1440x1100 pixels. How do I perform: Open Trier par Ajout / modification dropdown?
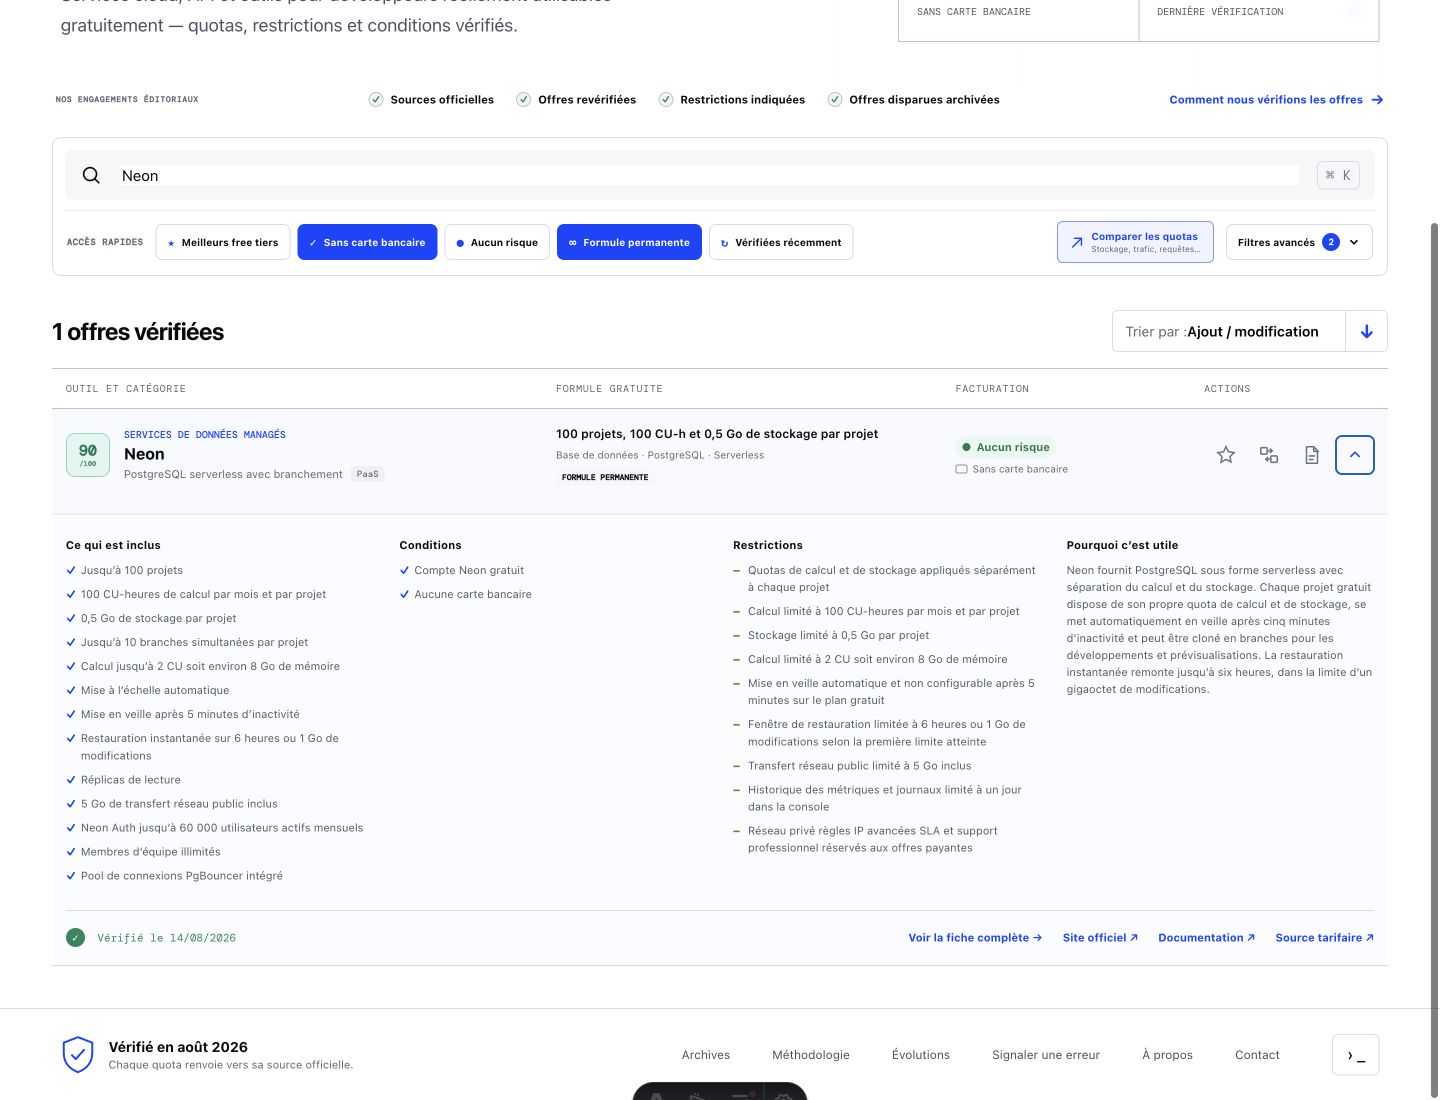1229,331
